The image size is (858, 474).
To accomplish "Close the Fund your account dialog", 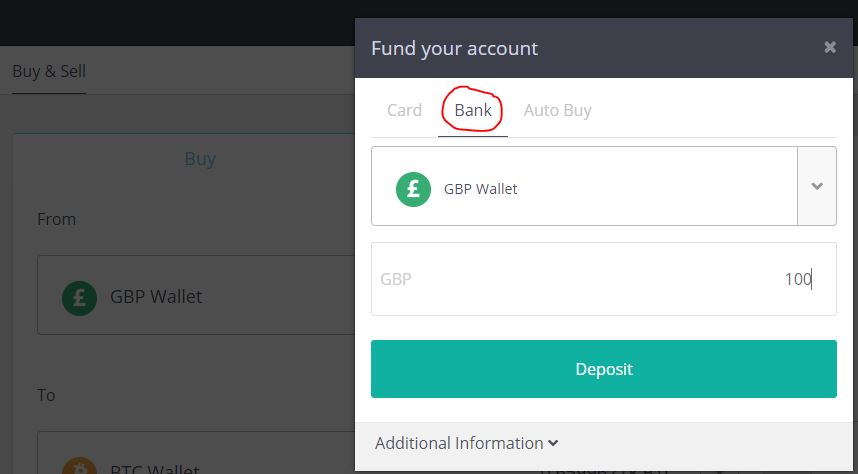I will [x=830, y=48].
